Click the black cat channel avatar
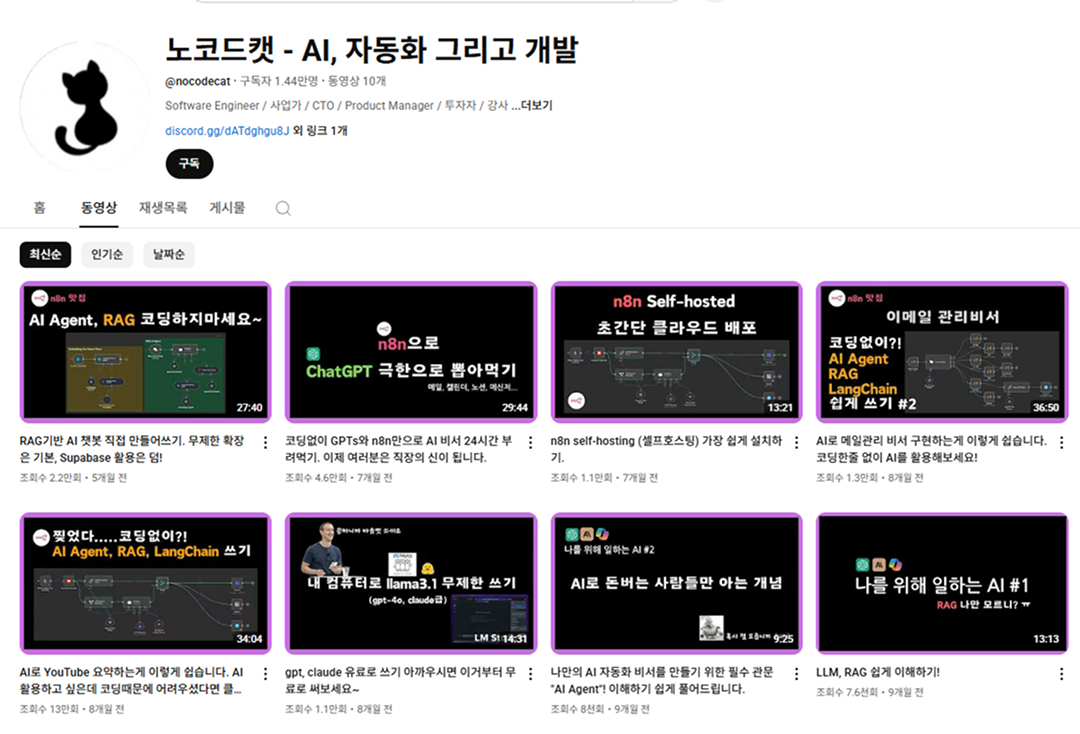1080x734 pixels. click(x=85, y=107)
